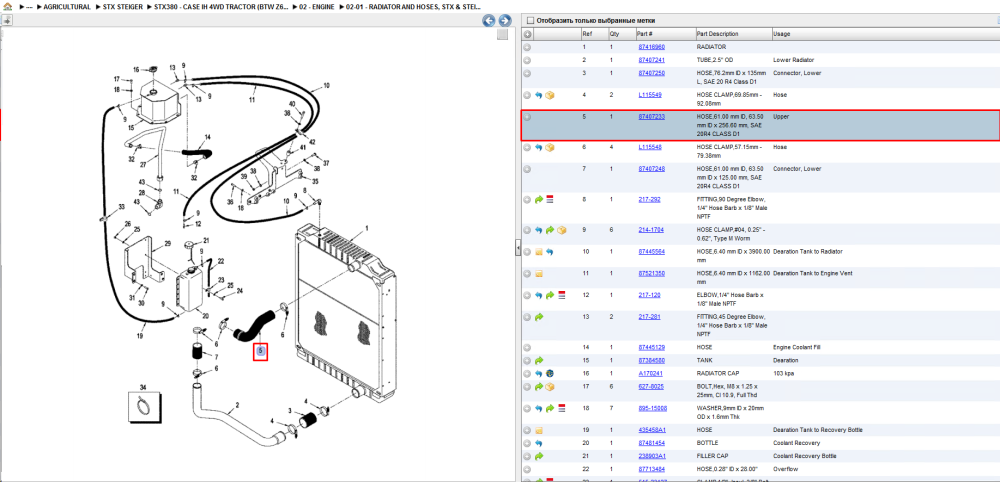Click the yellow note icon in row 10
Screen dimensions: 1000x482
539,252
